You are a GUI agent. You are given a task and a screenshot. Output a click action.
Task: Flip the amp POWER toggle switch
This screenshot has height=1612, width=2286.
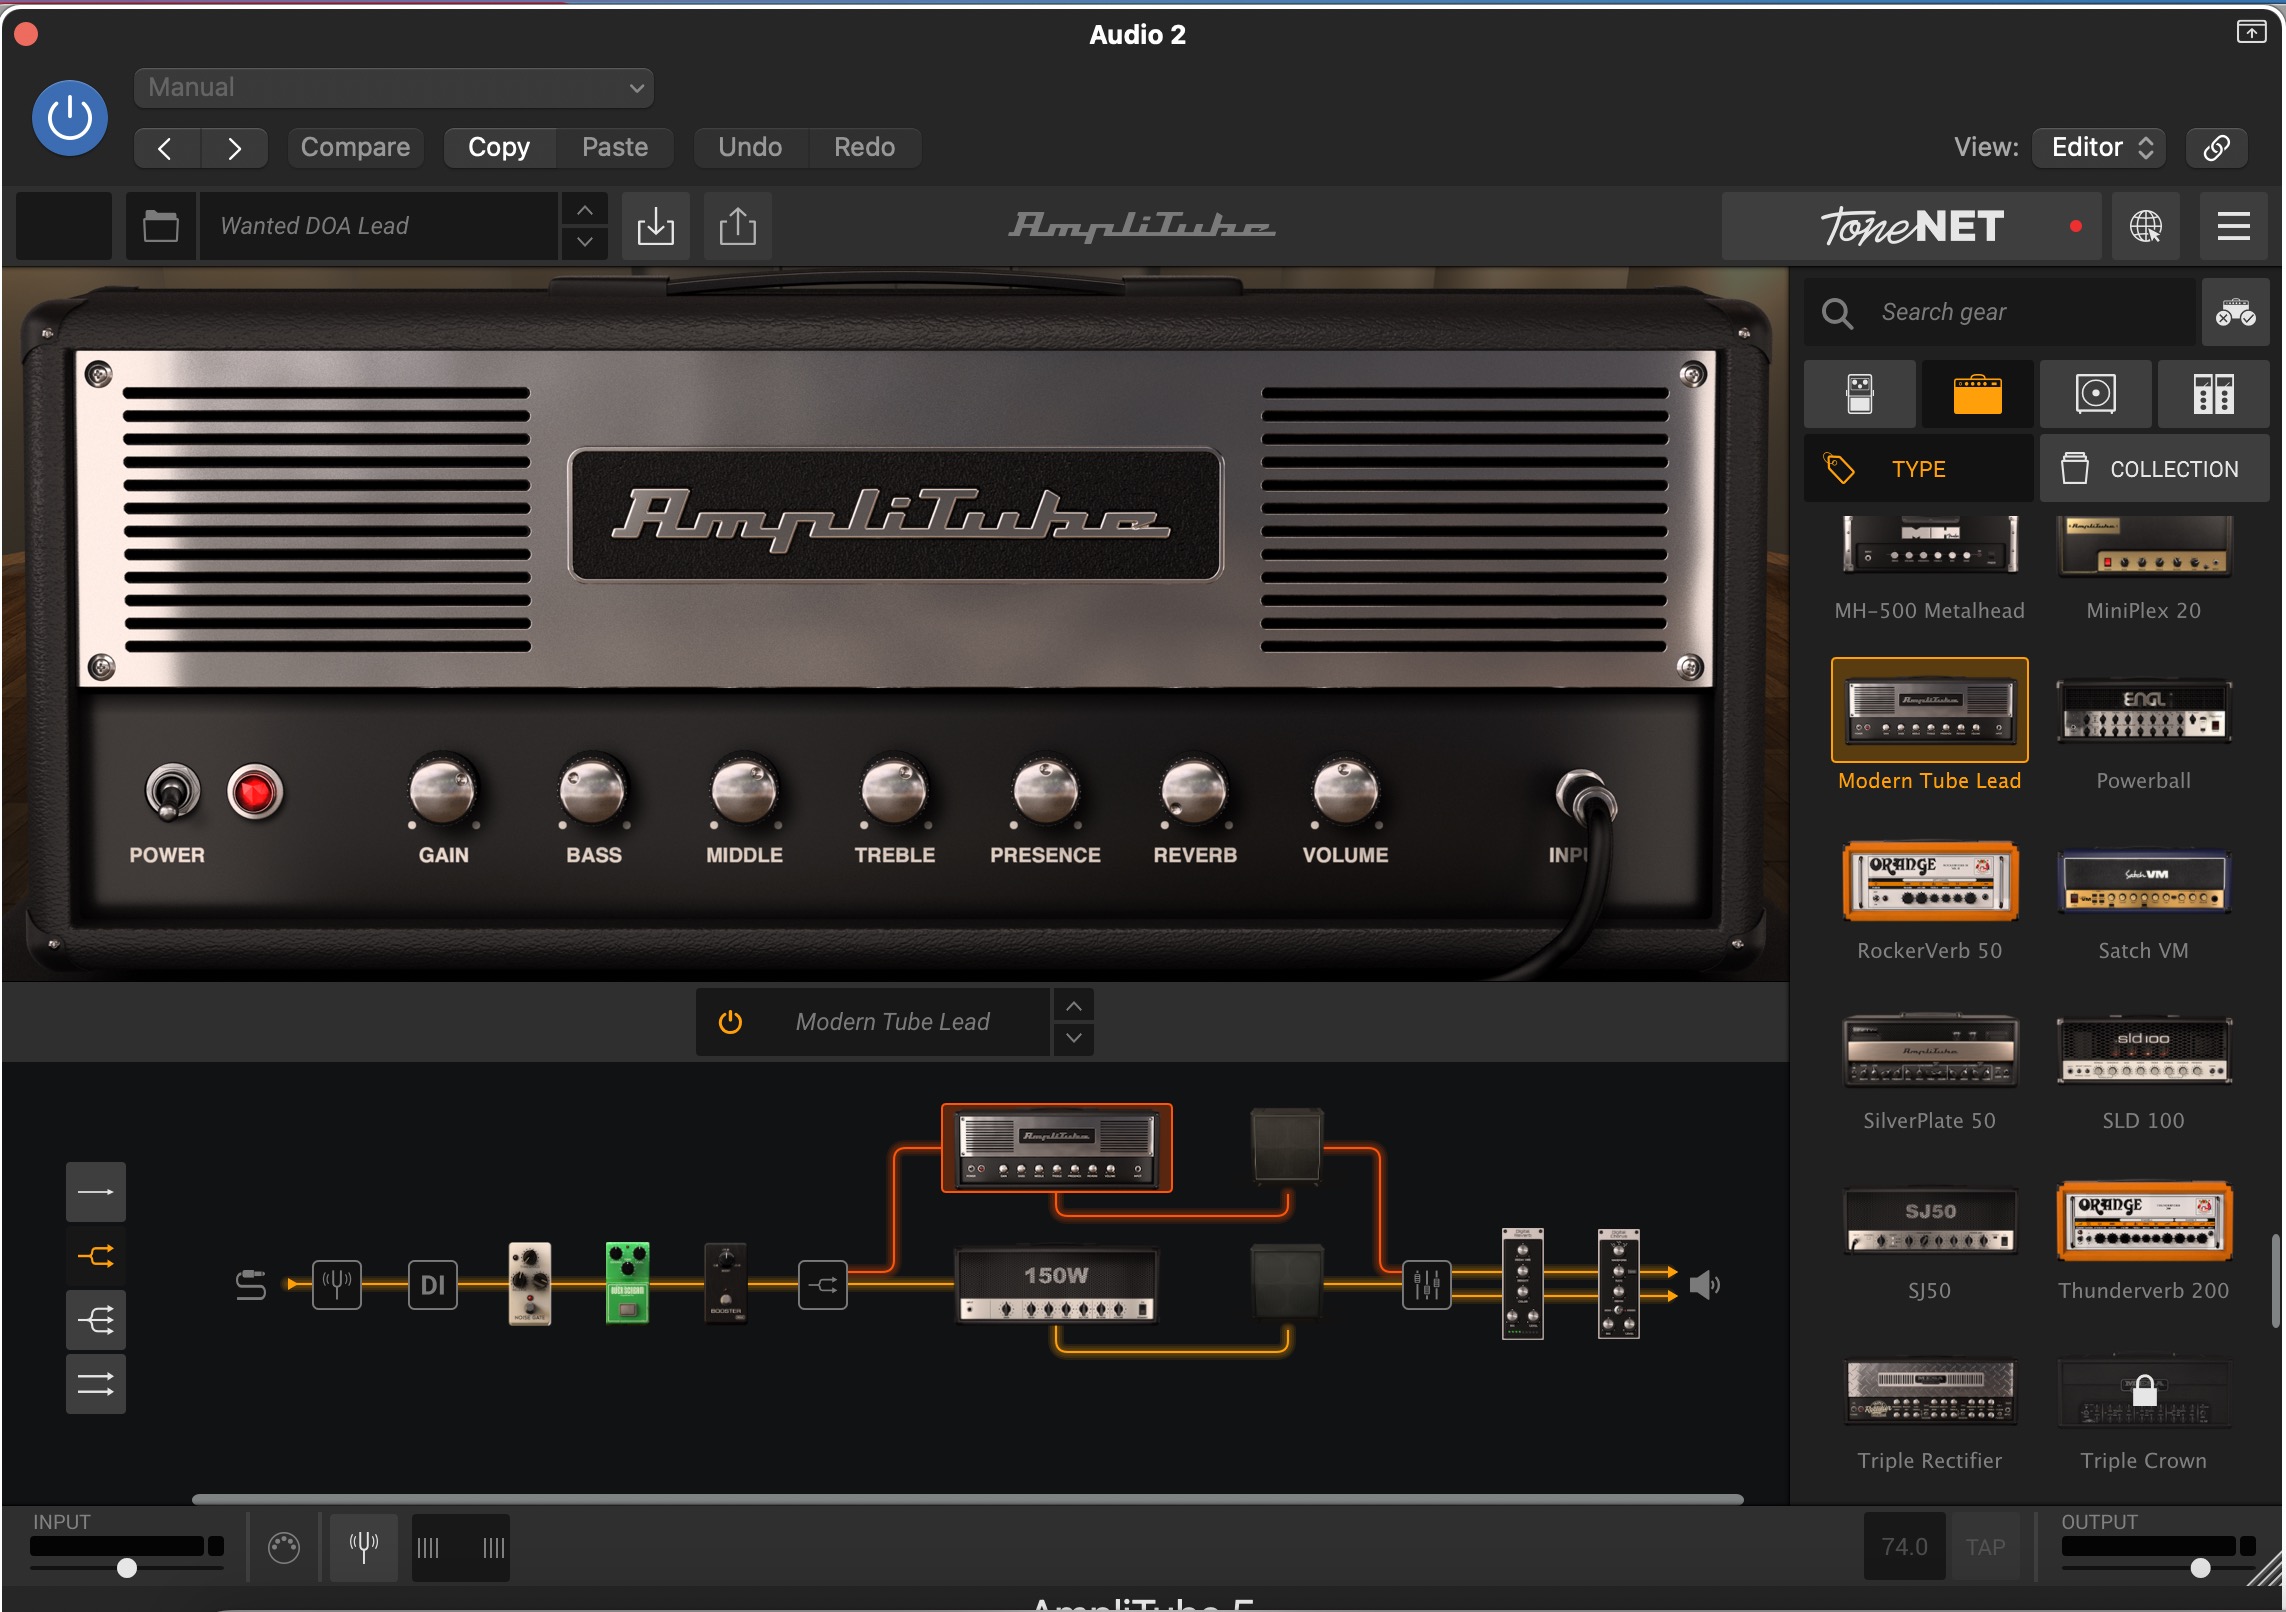(173, 792)
